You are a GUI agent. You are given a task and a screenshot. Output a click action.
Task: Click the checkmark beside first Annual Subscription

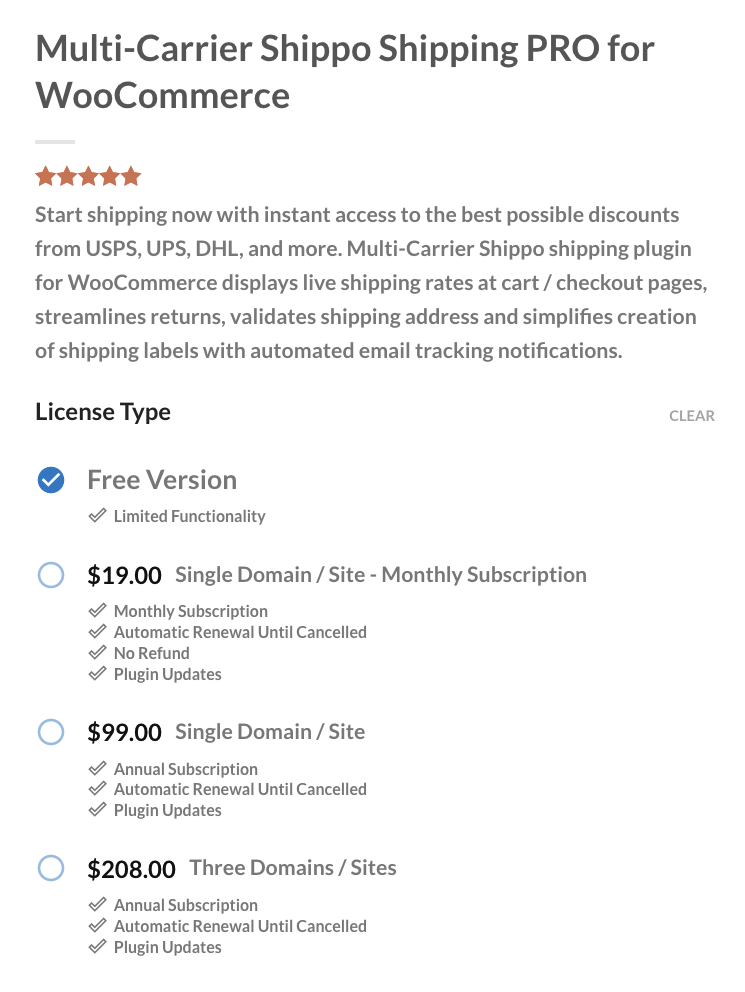click(97, 769)
